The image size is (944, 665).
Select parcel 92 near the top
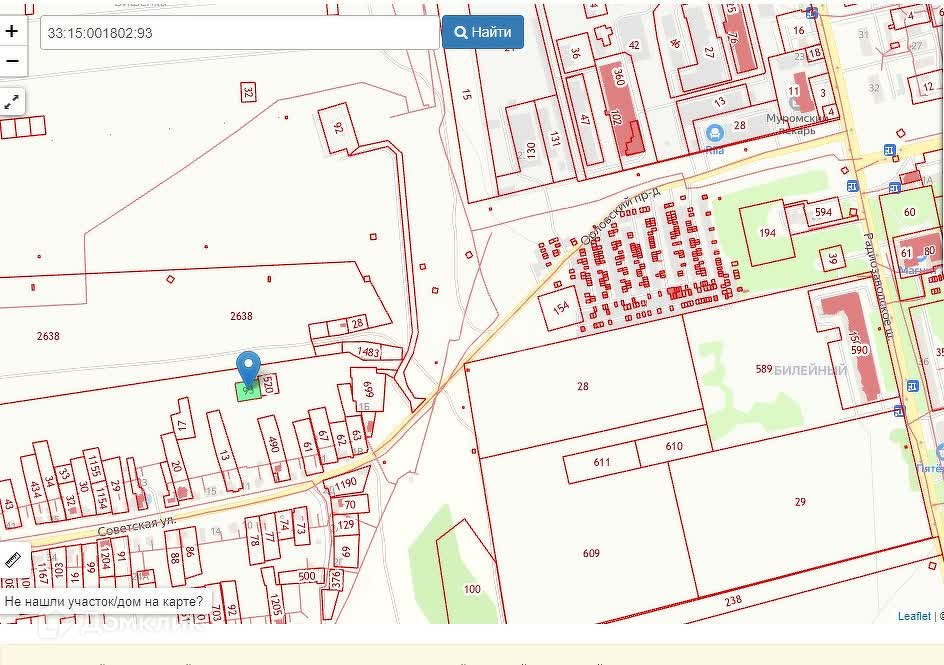tap(338, 128)
